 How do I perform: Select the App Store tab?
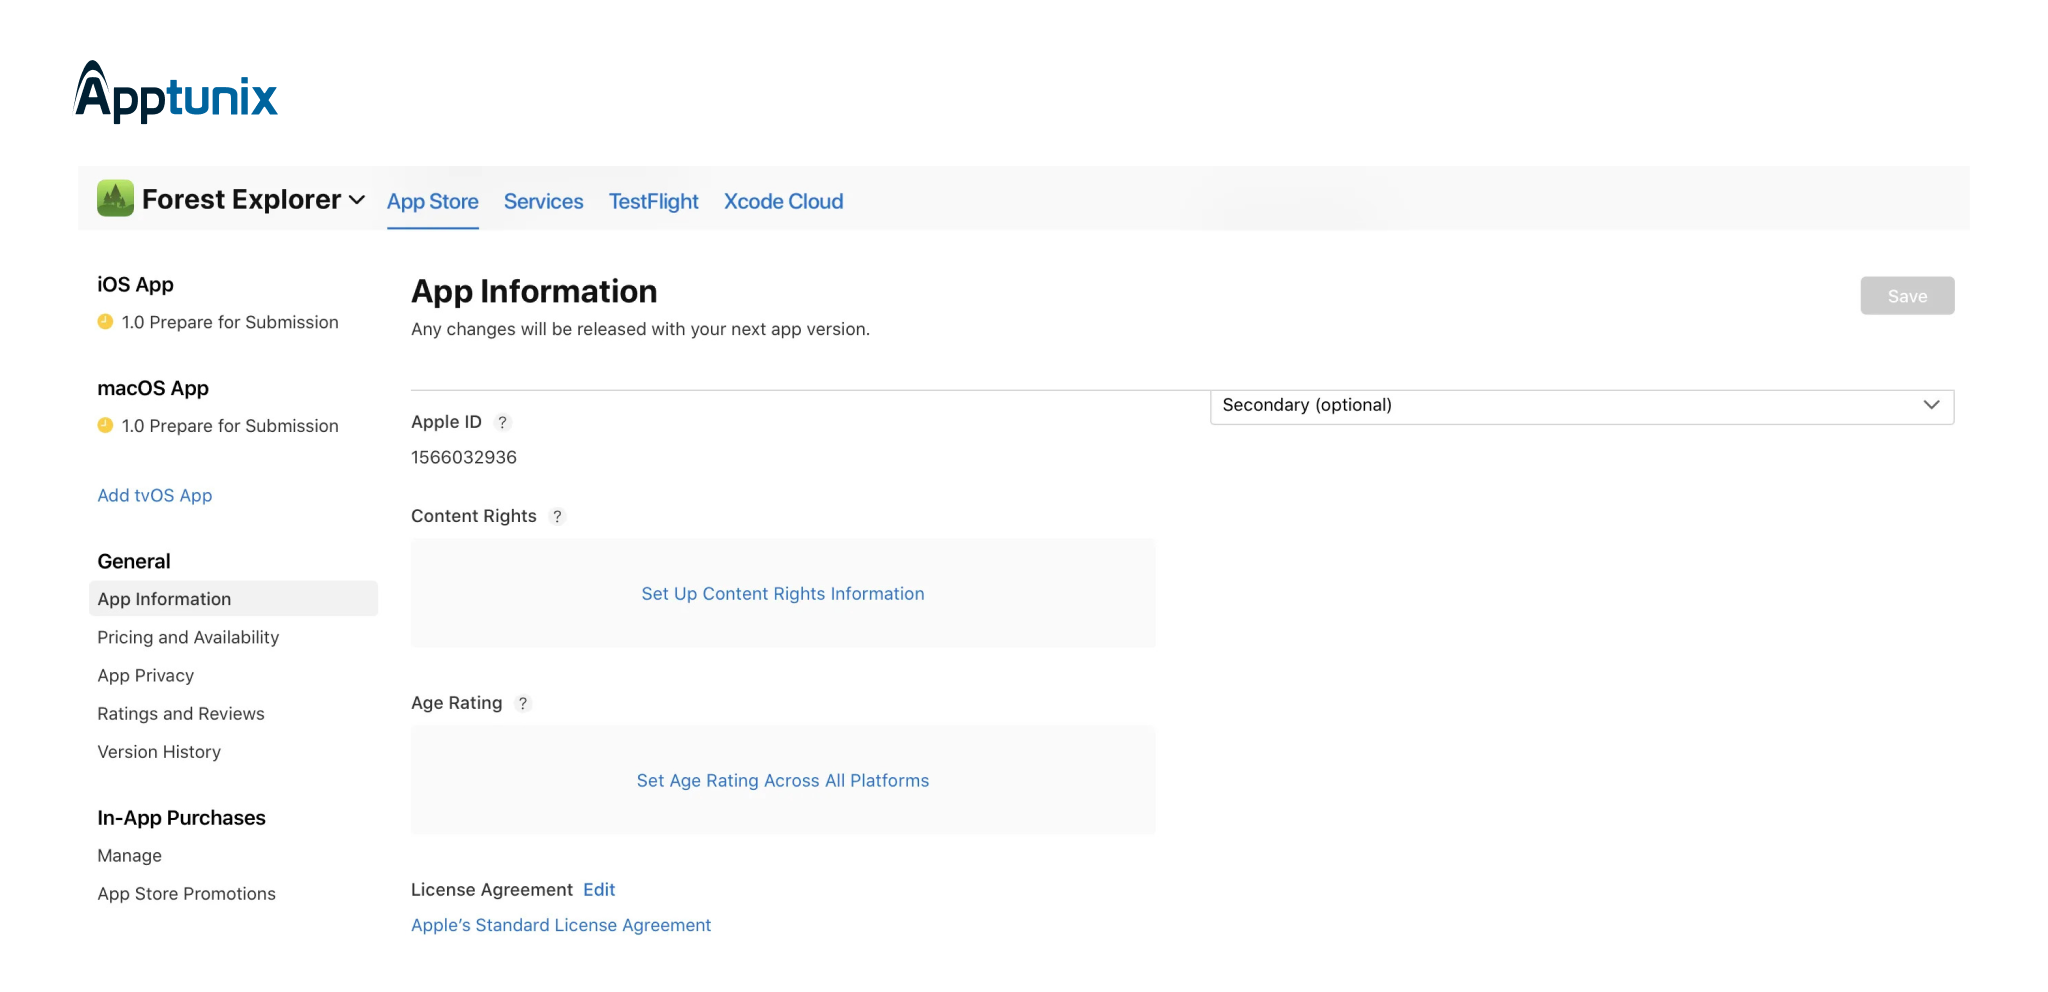pyautogui.click(x=433, y=201)
